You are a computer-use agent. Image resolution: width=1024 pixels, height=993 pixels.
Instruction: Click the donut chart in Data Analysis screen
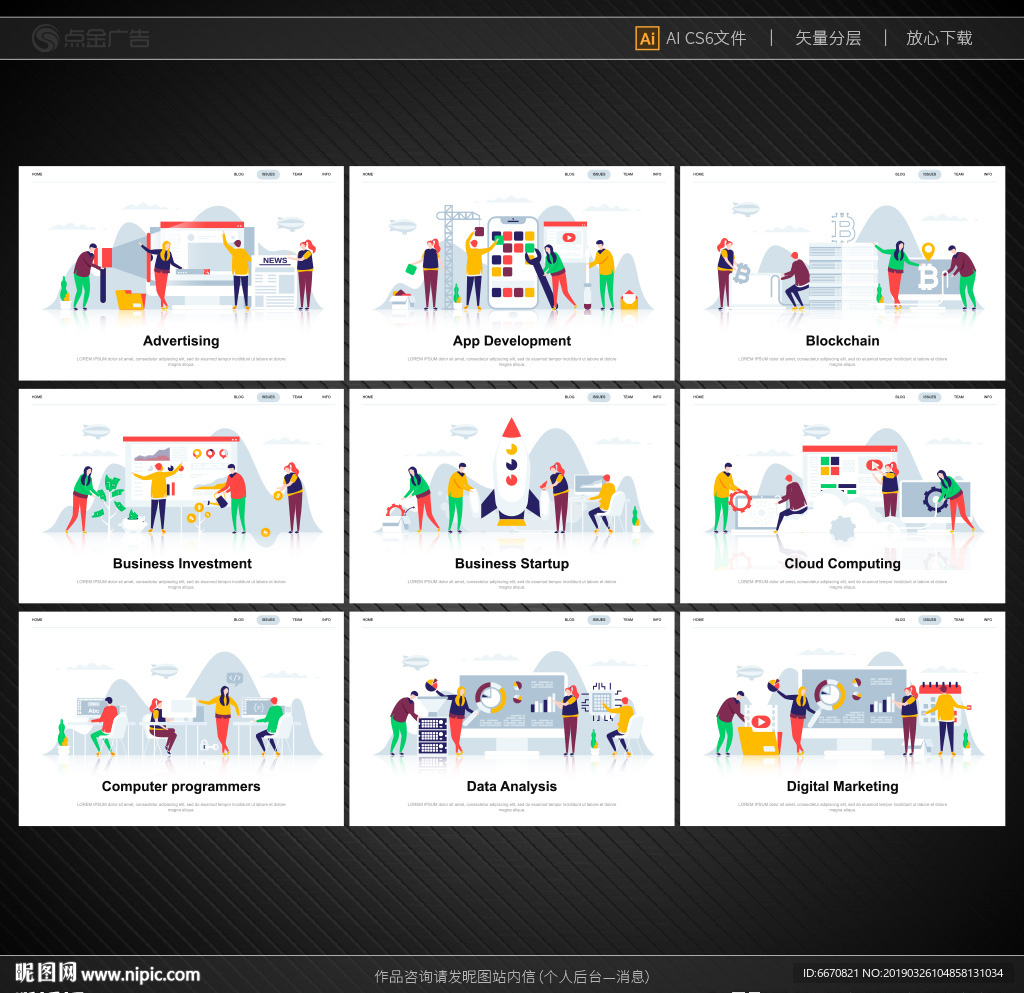click(x=490, y=697)
